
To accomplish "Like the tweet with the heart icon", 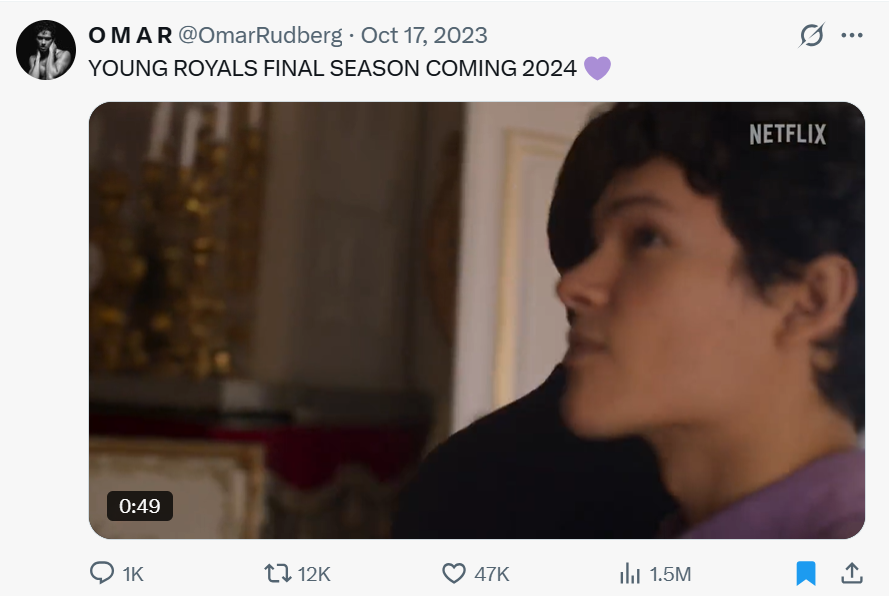I will [x=454, y=573].
